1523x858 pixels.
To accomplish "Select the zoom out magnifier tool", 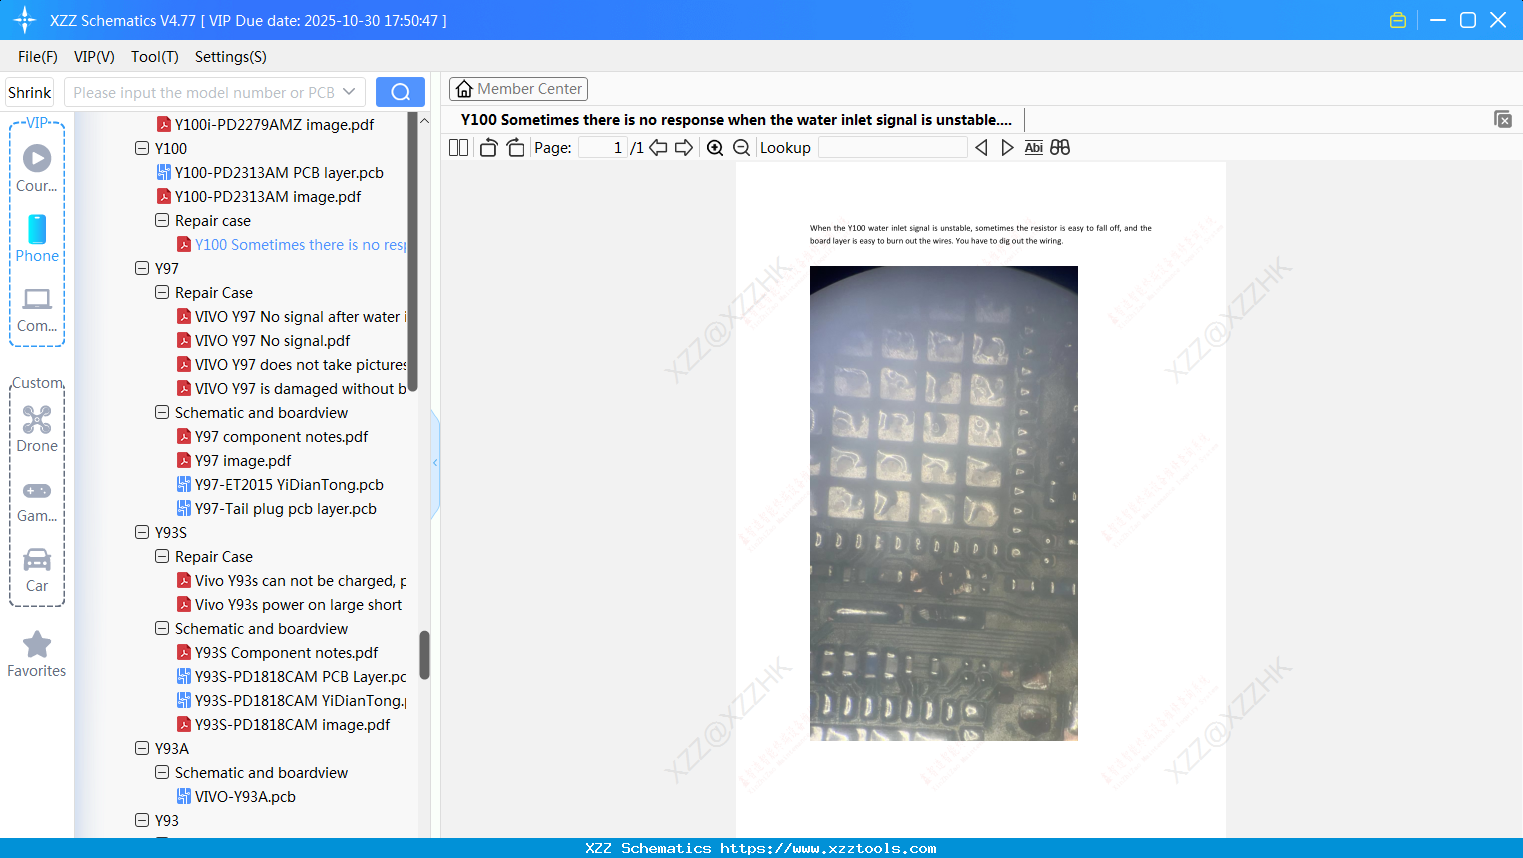I will [741, 147].
